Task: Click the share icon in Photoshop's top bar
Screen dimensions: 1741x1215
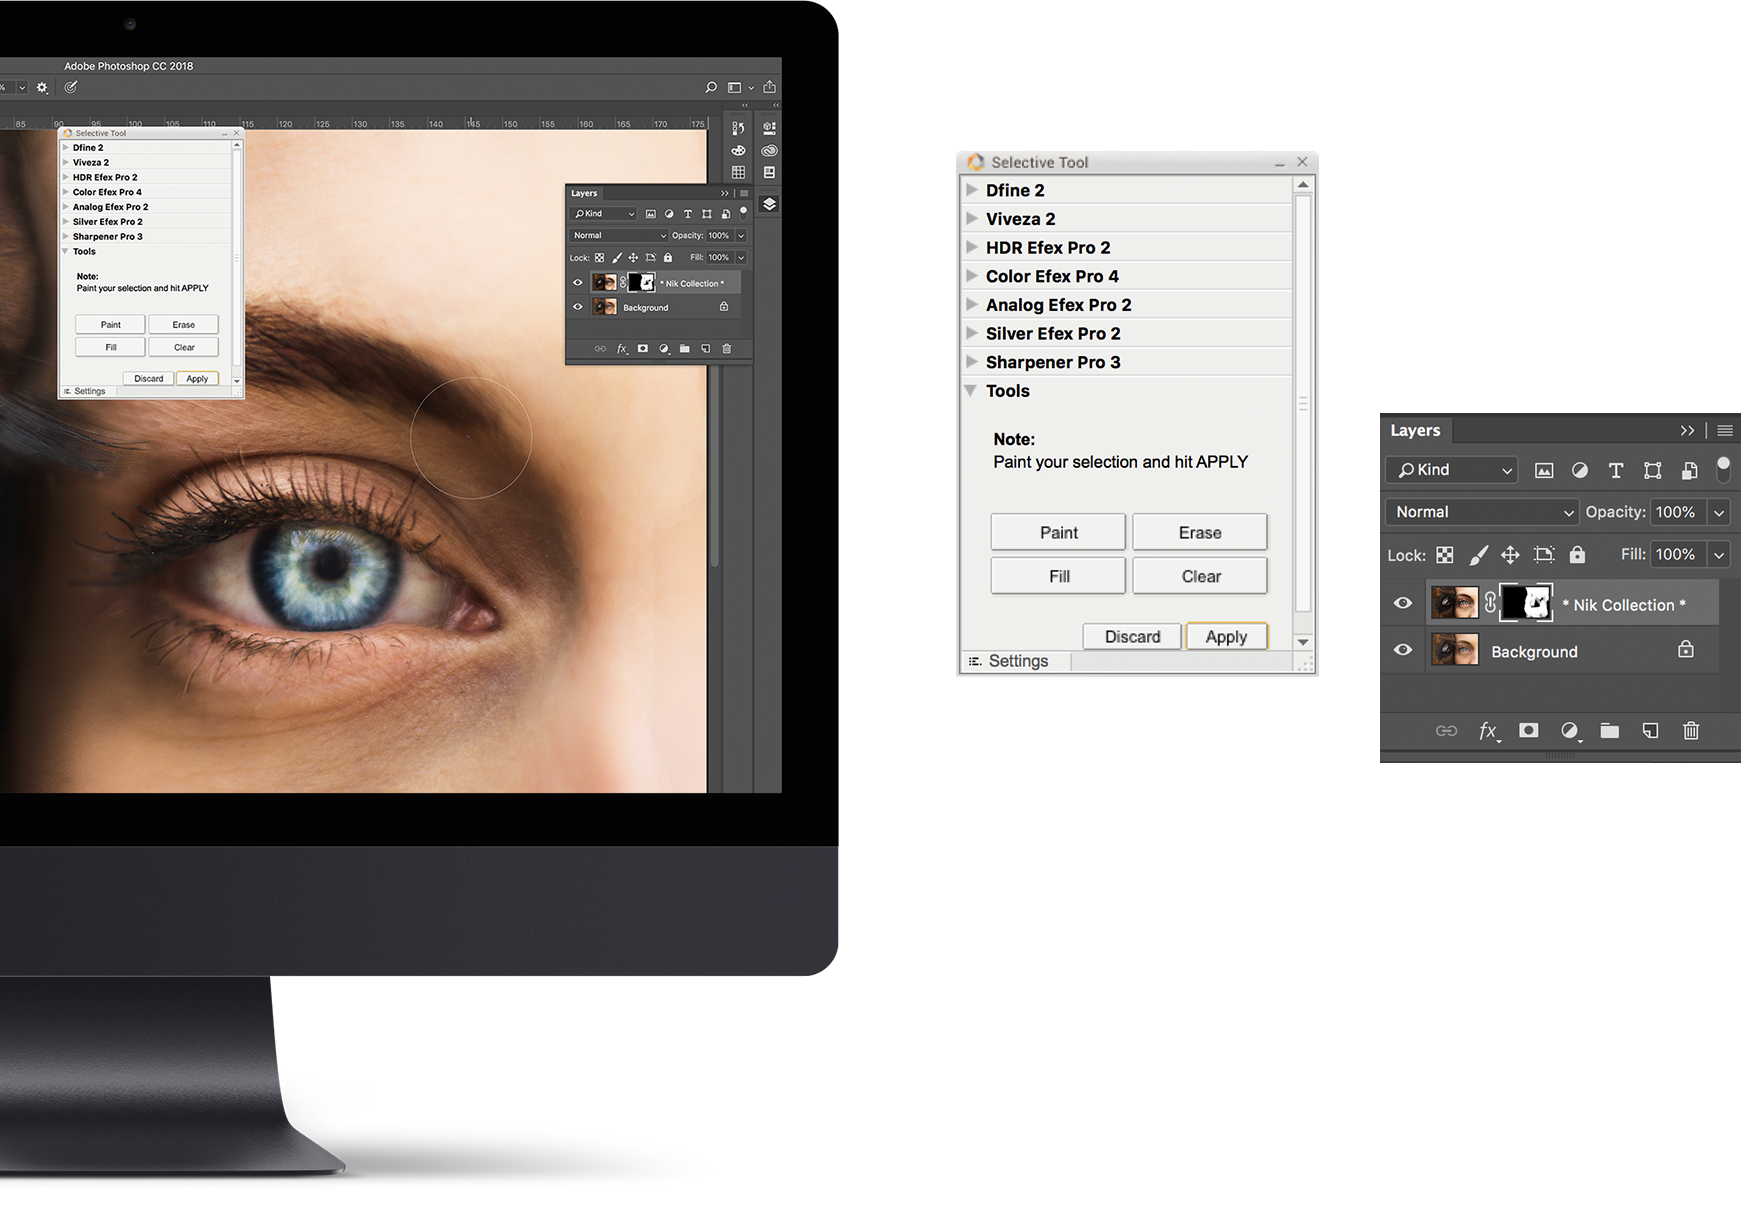Action: click(x=769, y=87)
